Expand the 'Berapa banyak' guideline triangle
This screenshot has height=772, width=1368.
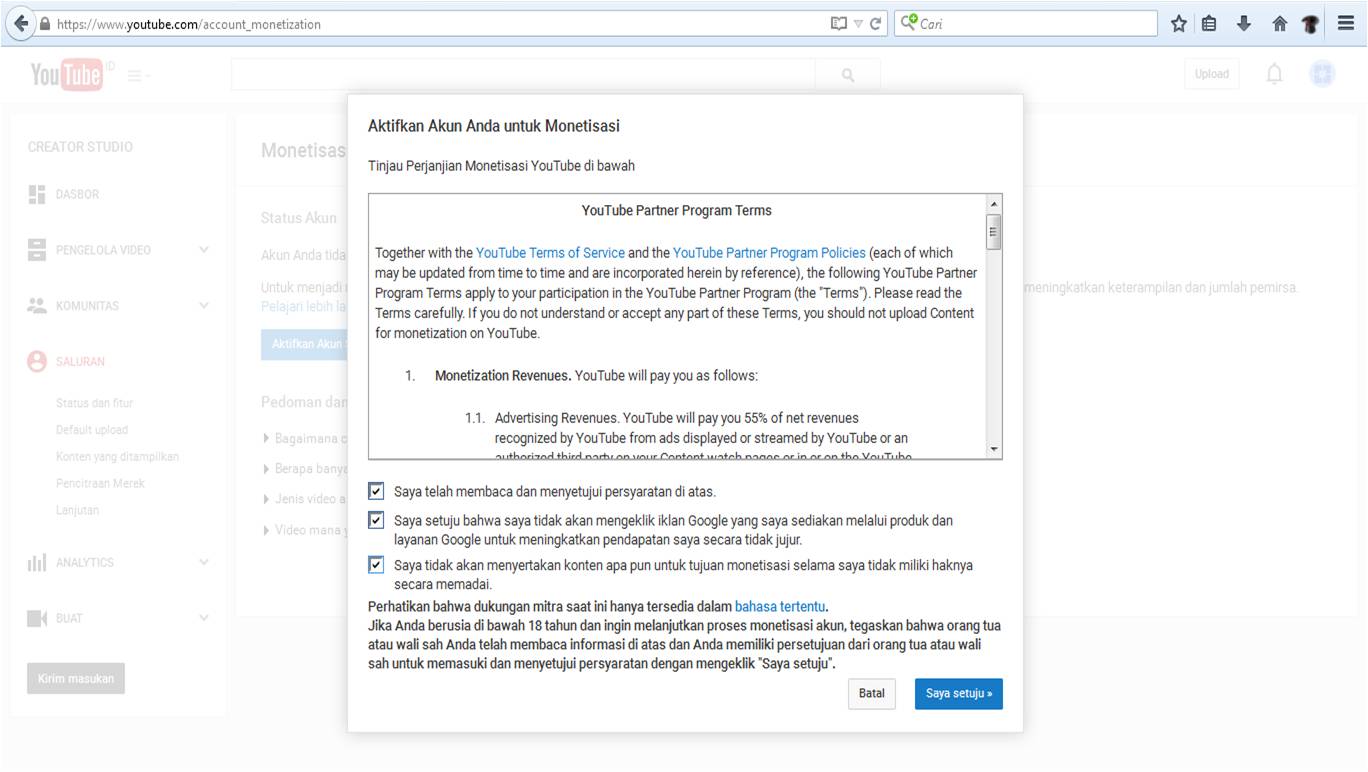point(266,468)
